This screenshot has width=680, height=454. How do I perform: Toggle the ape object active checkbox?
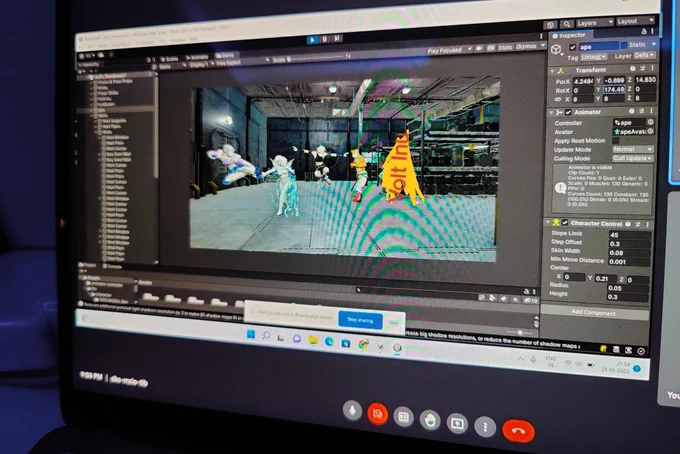pyautogui.click(x=572, y=47)
